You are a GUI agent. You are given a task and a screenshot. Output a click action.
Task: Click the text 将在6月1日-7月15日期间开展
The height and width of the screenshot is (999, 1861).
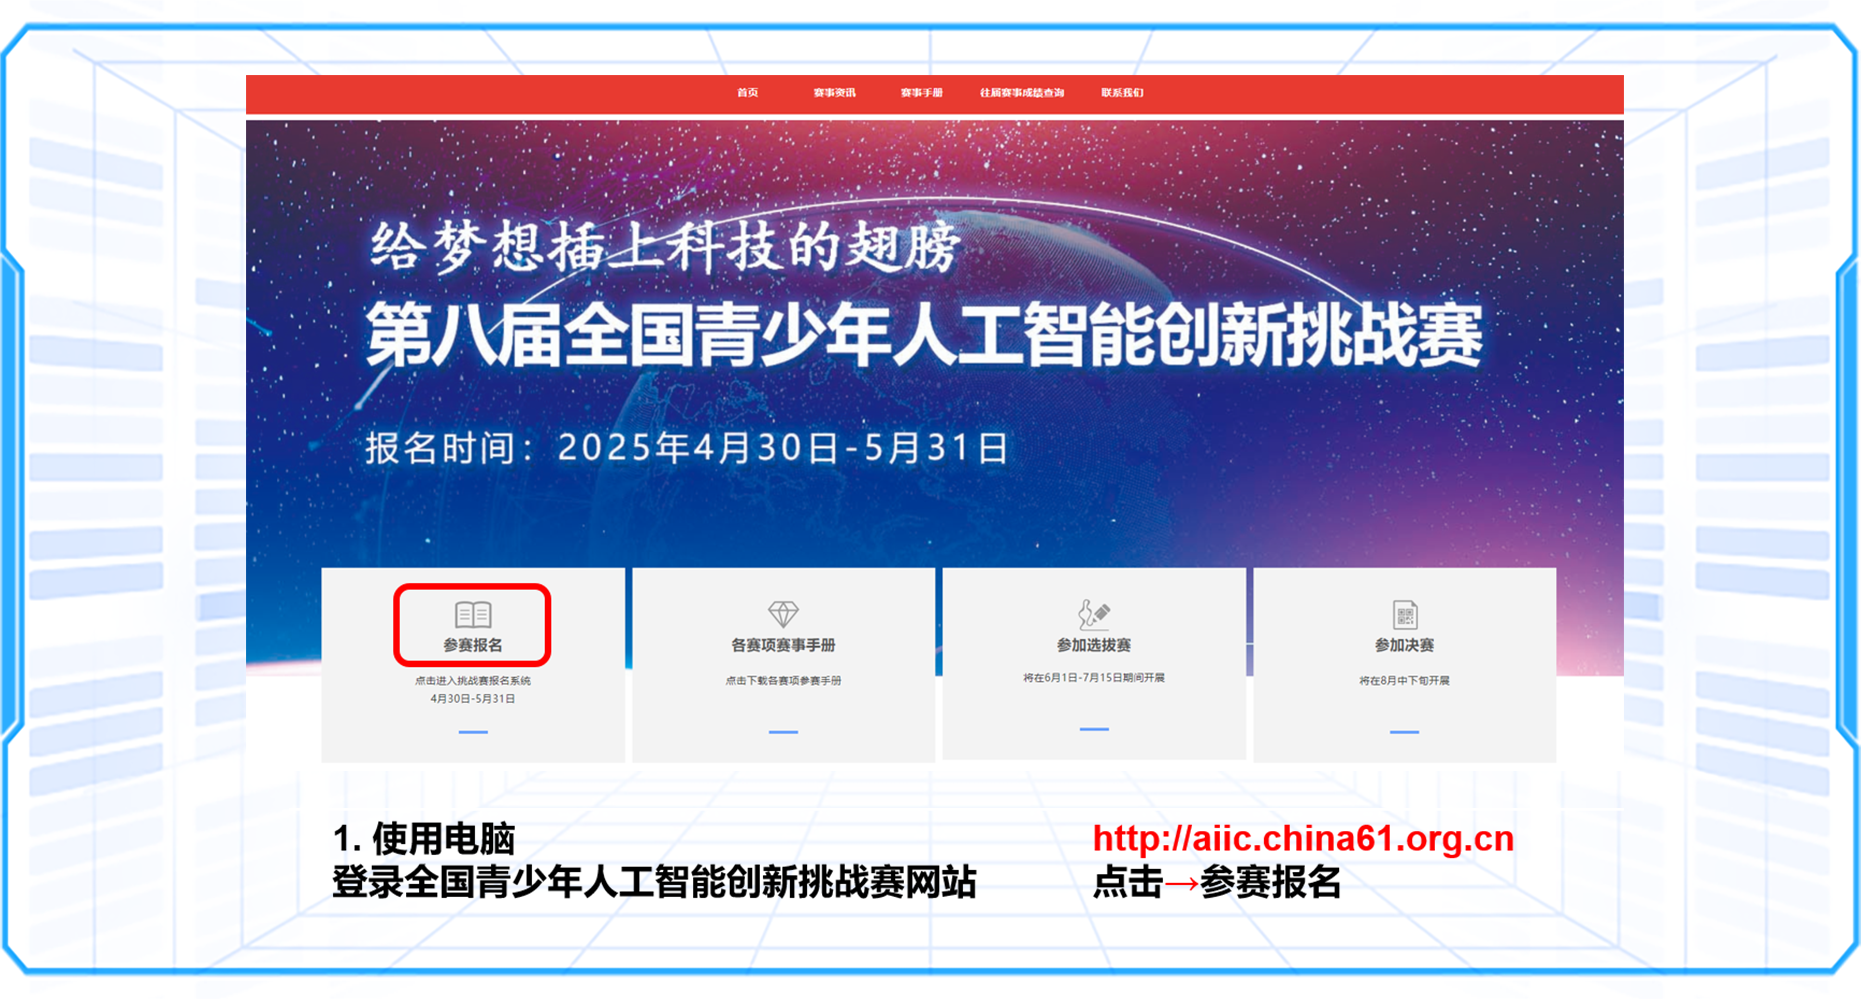coord(1093,677)
